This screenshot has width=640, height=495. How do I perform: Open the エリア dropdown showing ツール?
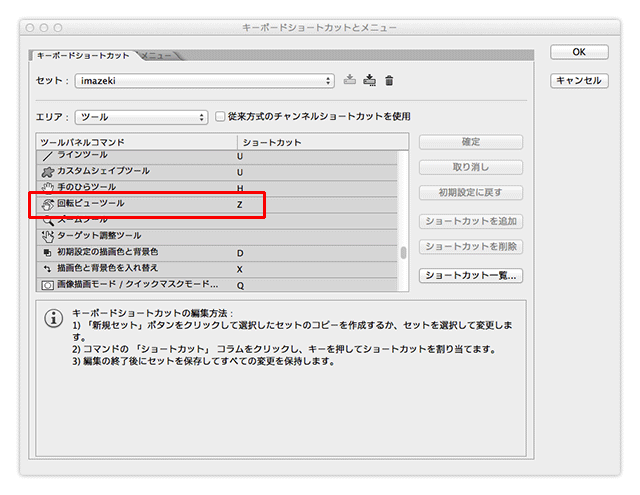tap(141, 117)
